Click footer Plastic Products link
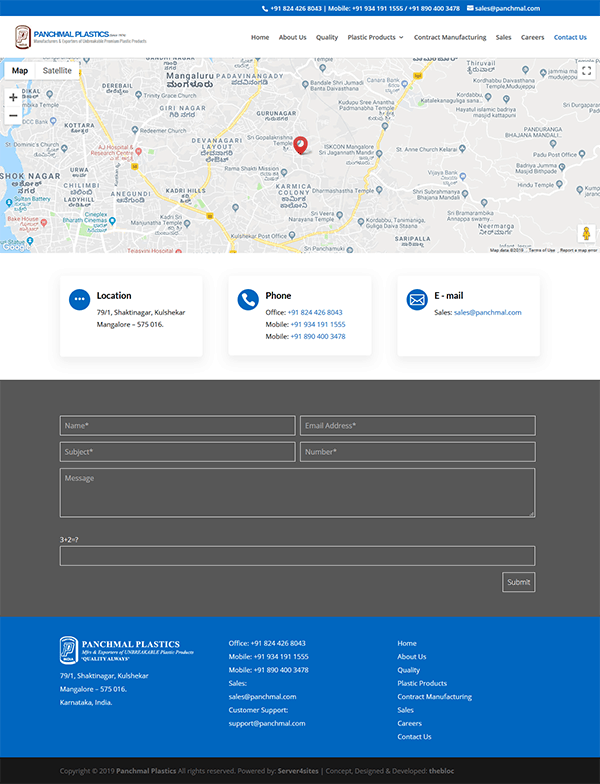The height and width of the screenshot is (784, 600). tap(422, 684)
